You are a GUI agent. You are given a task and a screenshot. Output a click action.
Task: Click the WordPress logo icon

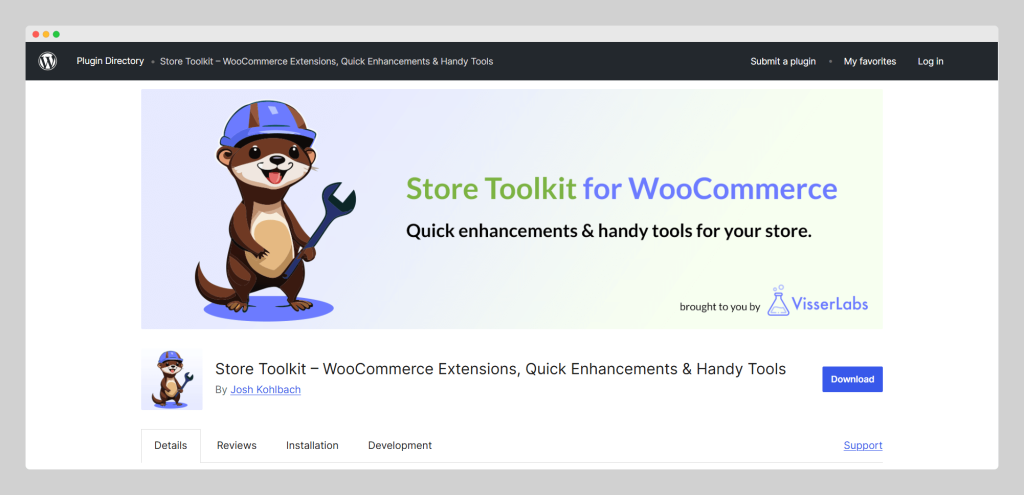point(48,61)
